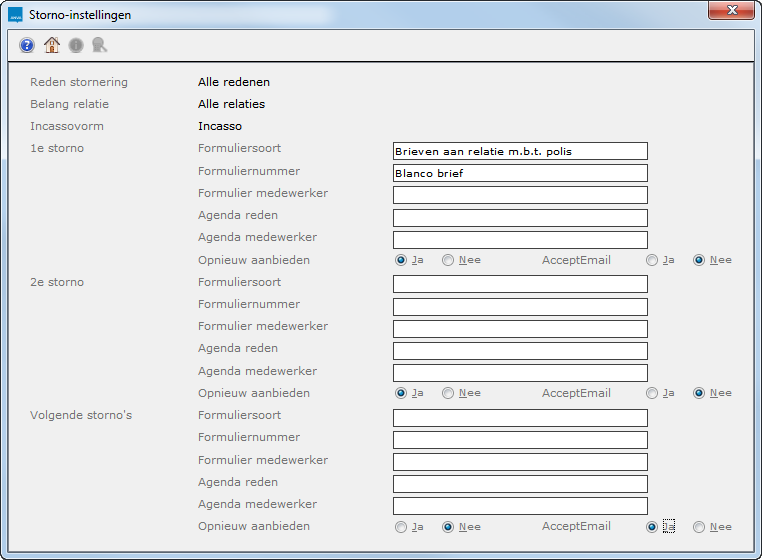
Task: Click 1e storno Formuliersoort field
Action: (520, 151)
